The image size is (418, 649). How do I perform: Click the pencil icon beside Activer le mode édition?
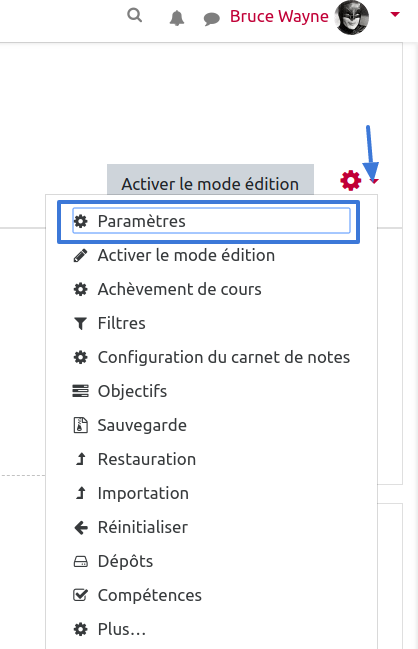point(80,255)
